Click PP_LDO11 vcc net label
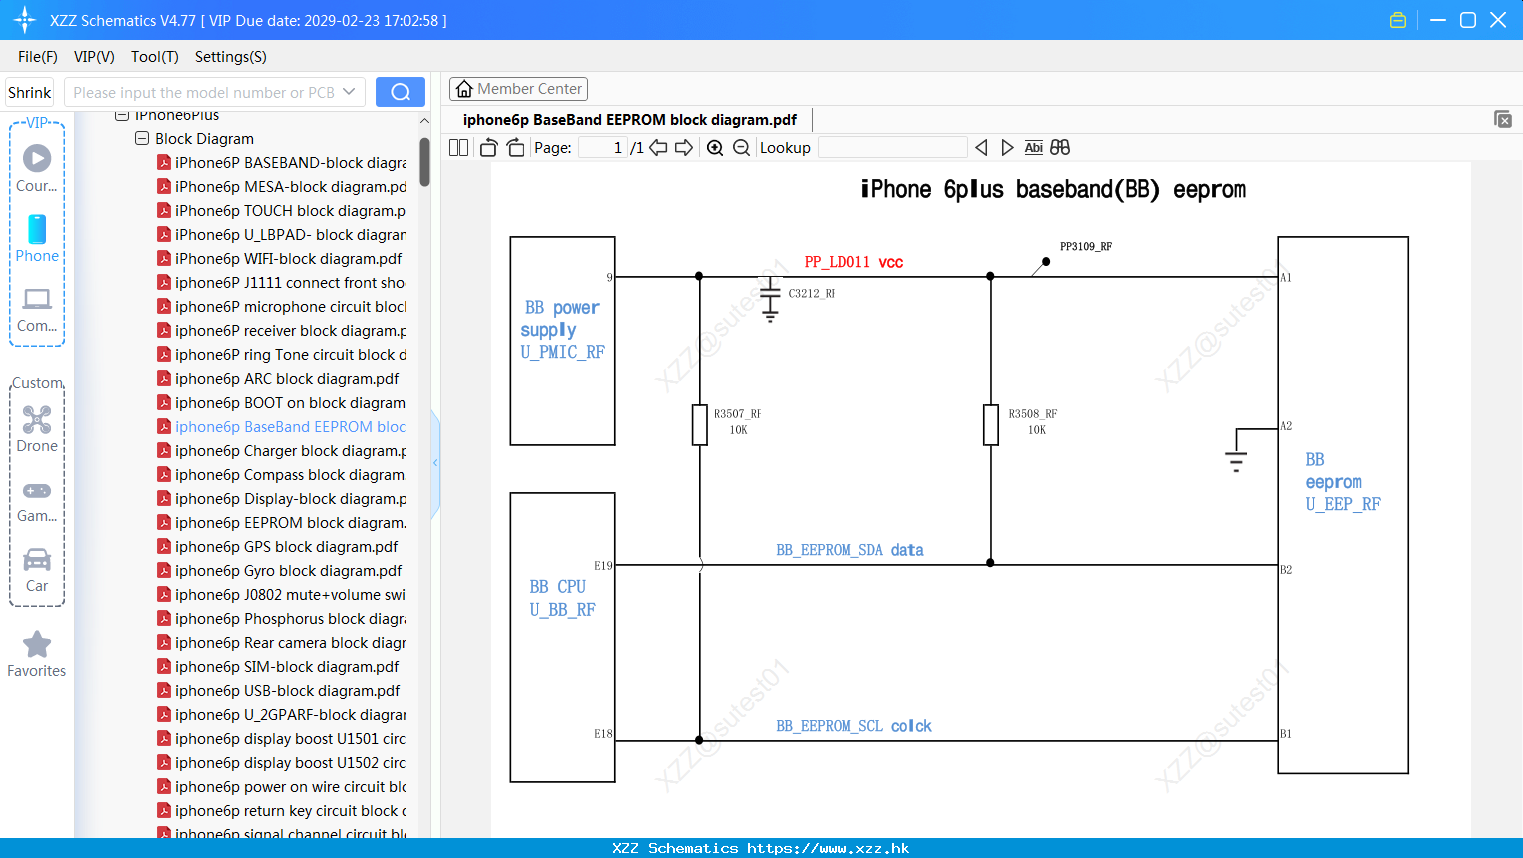This screenshot has width=1523, height=858. [853, 262]
